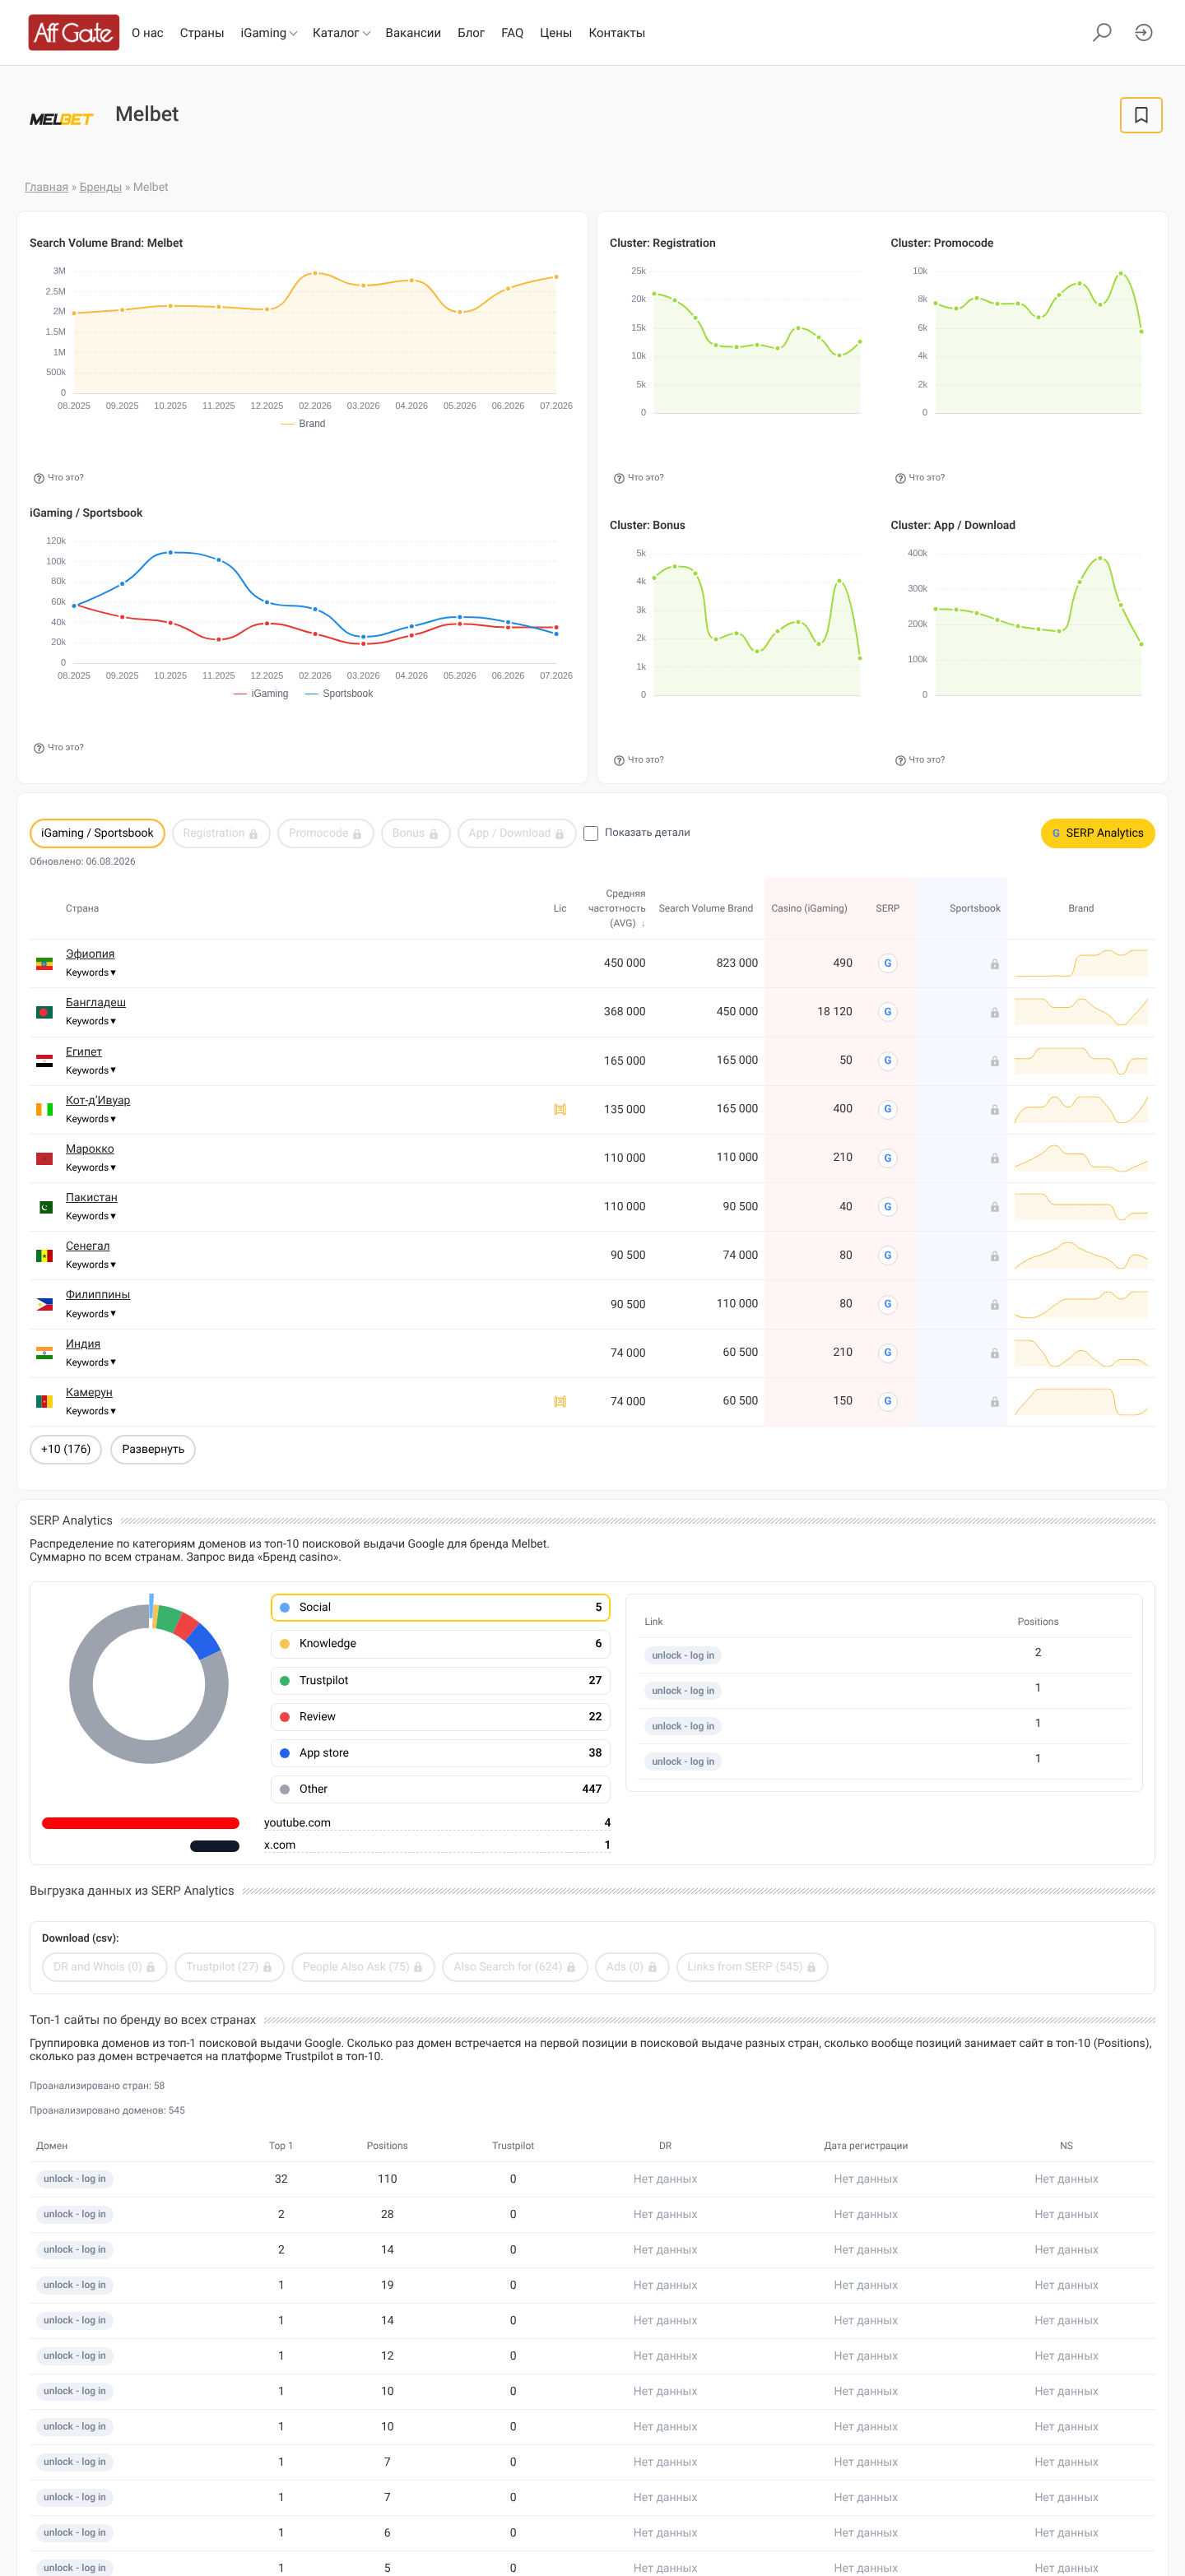Image resolution: width=1185 pixels, height=2576 pixels.
Task: Toggle the Brand series in chart legend
Action: [x=303, y=424]
